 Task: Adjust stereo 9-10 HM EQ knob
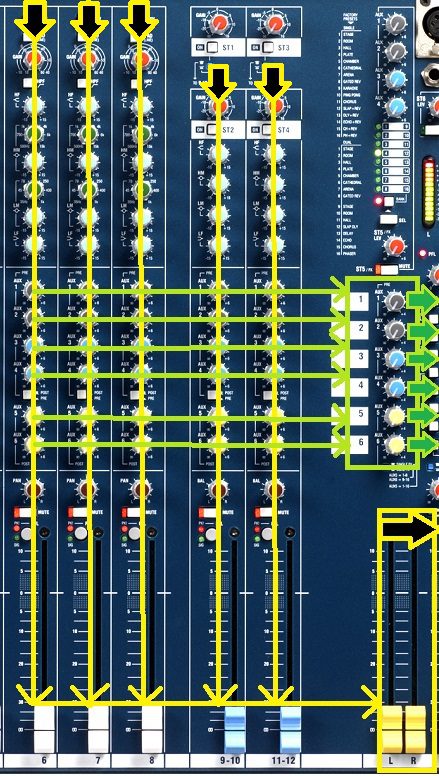[x=219, y=184]
